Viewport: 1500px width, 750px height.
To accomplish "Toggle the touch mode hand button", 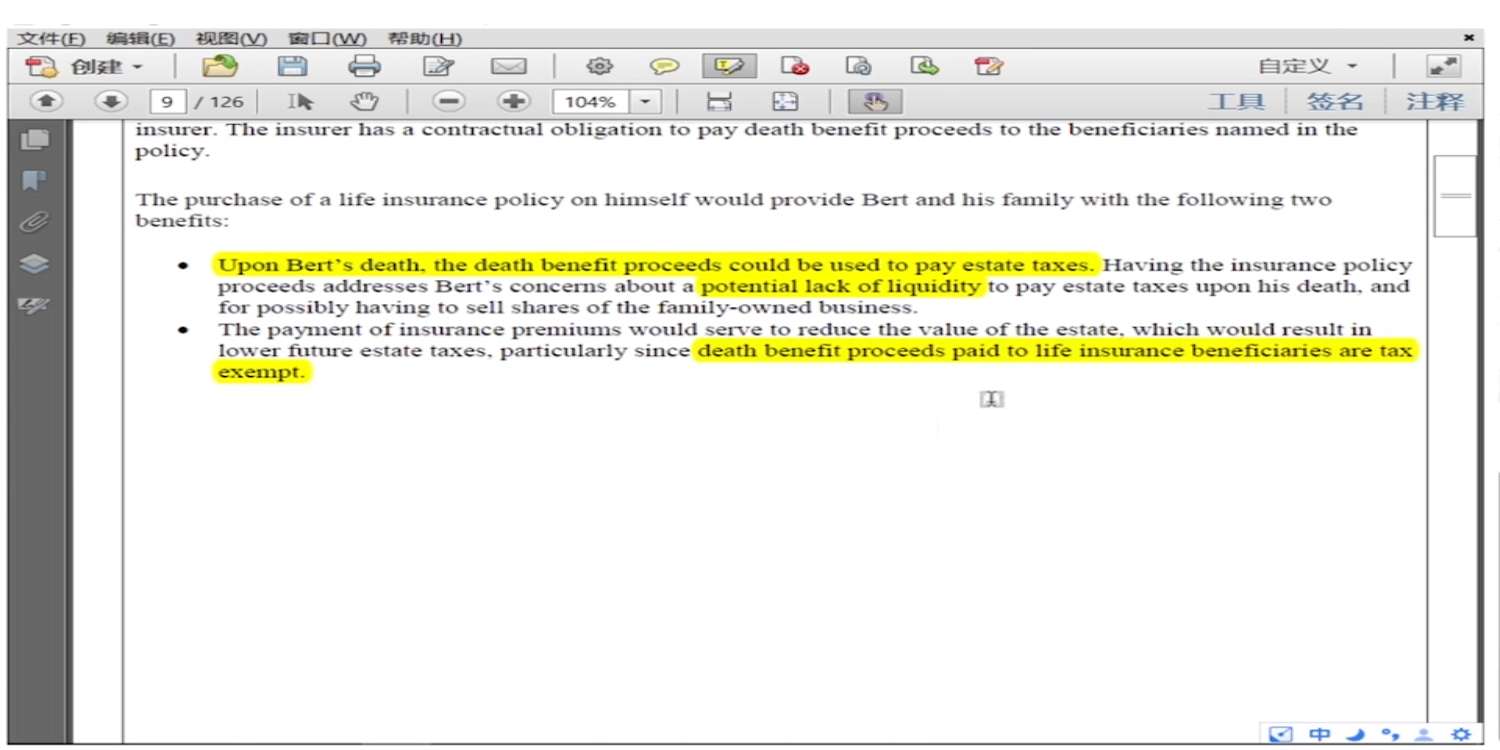I will tap(875, 101).
